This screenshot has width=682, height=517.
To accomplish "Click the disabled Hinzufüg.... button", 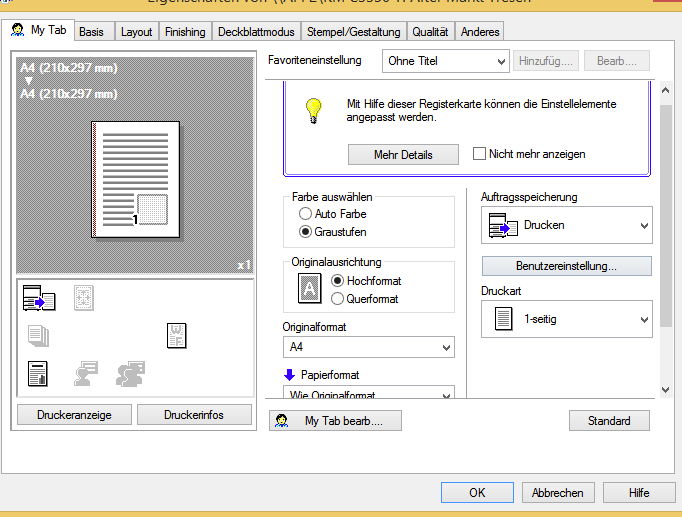I will (x=546, y=61).
